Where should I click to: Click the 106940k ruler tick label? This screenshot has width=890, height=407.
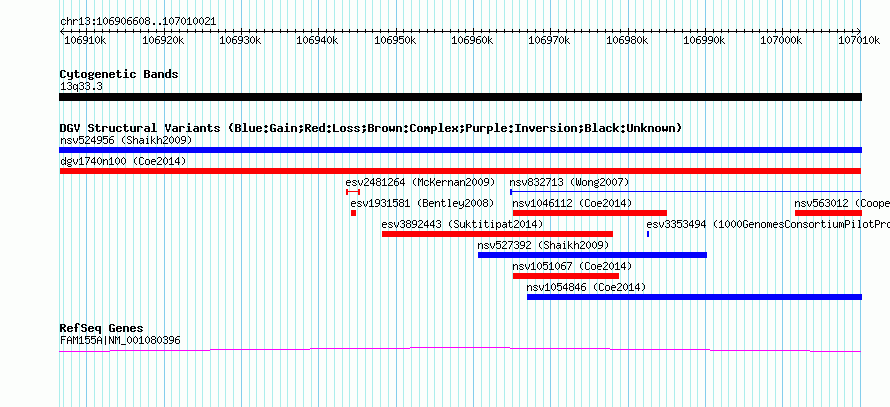(318, 40)
